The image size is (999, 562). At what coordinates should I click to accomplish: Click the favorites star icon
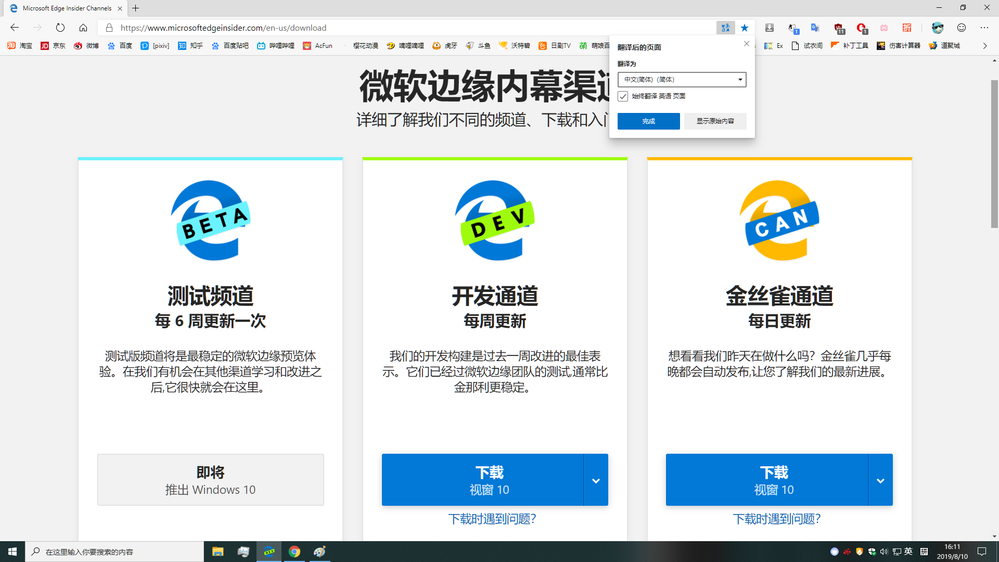tap(744, 28)
